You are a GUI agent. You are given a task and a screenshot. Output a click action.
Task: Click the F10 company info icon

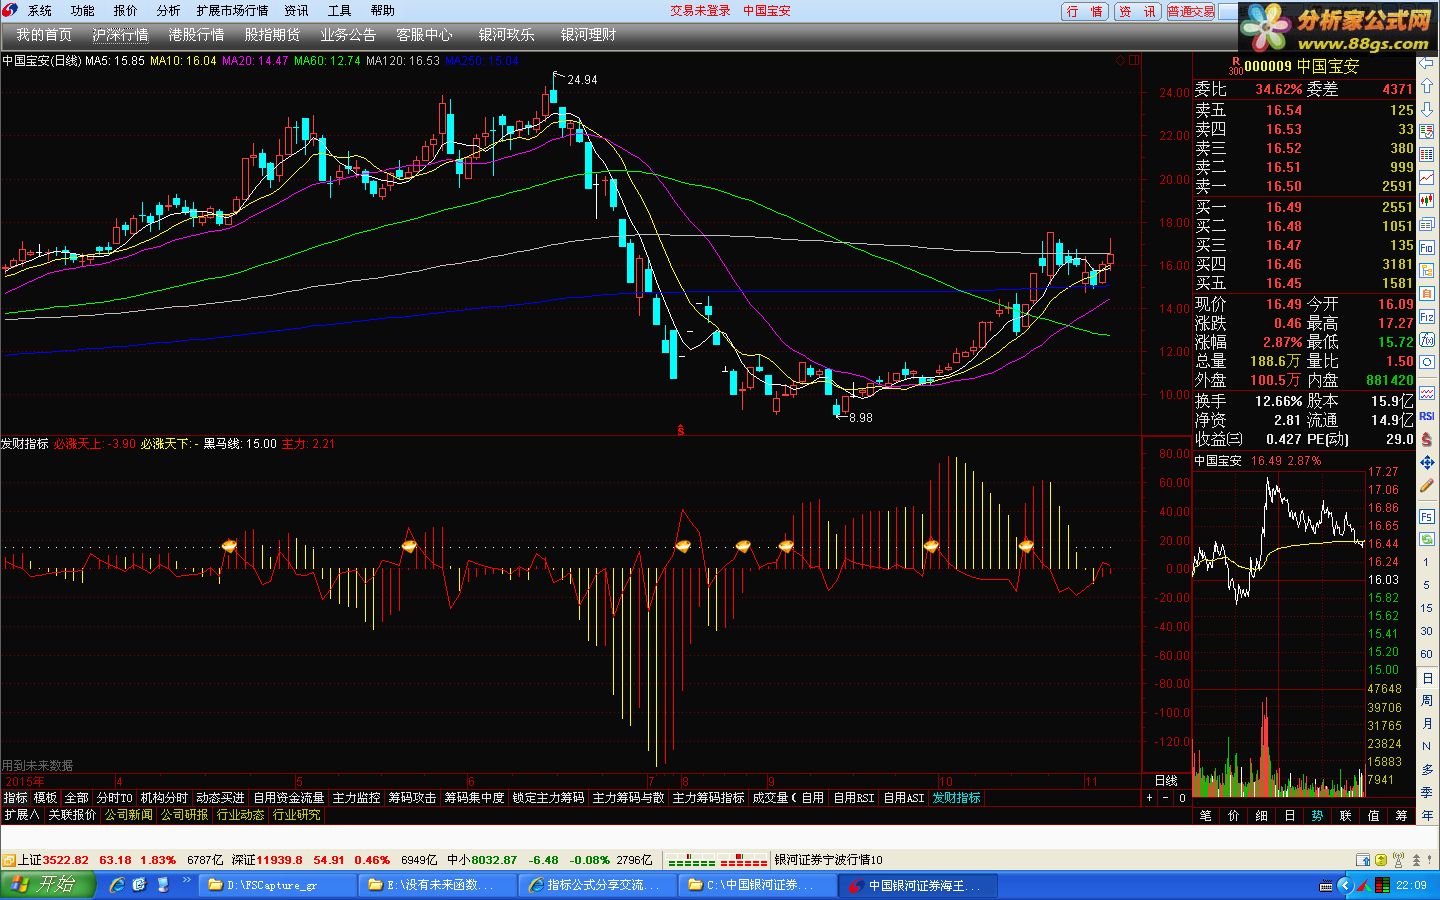point(1427,247)
